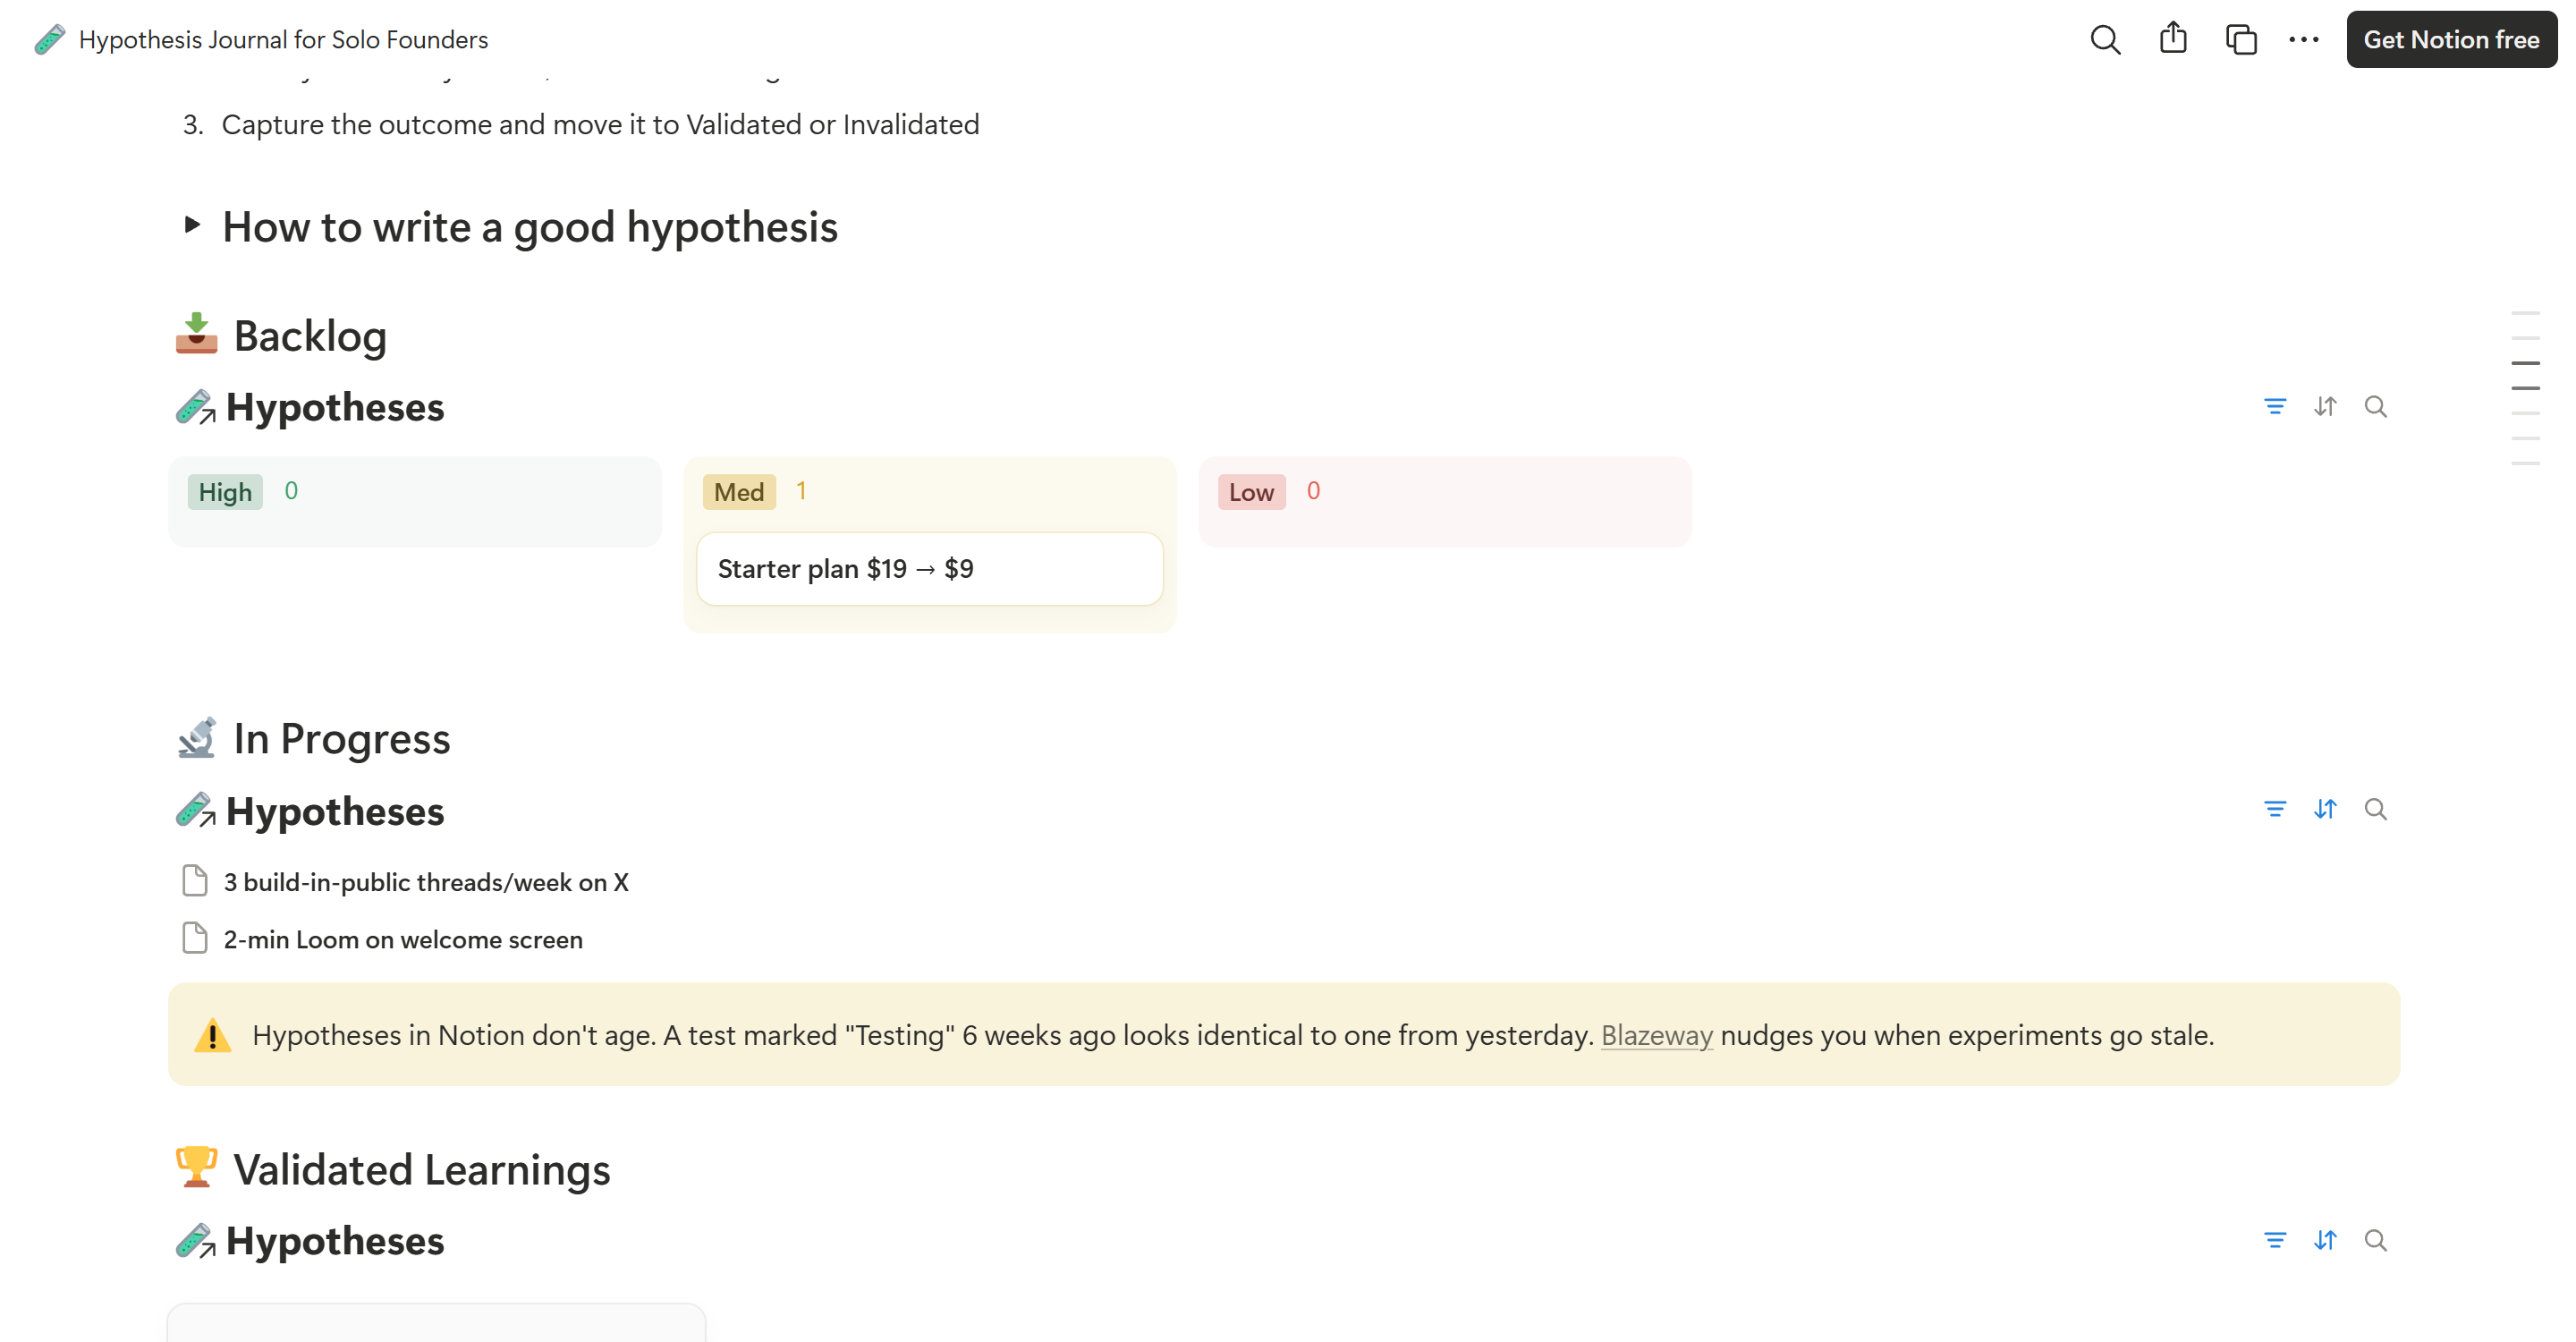This screenshot has width=2576, height=1342.
Task: Open the Starter plan $19 → $9 card
Action: [x=929, y=569]
